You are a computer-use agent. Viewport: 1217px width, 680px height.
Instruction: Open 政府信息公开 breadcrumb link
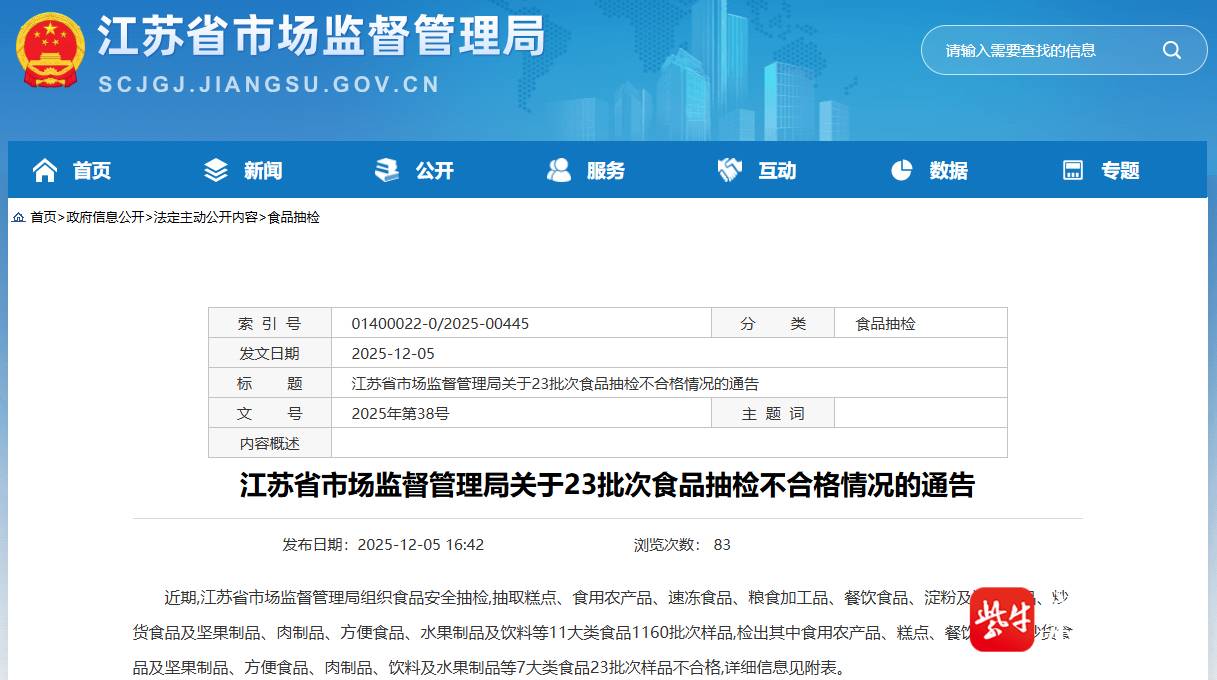[x=105, y=217]
